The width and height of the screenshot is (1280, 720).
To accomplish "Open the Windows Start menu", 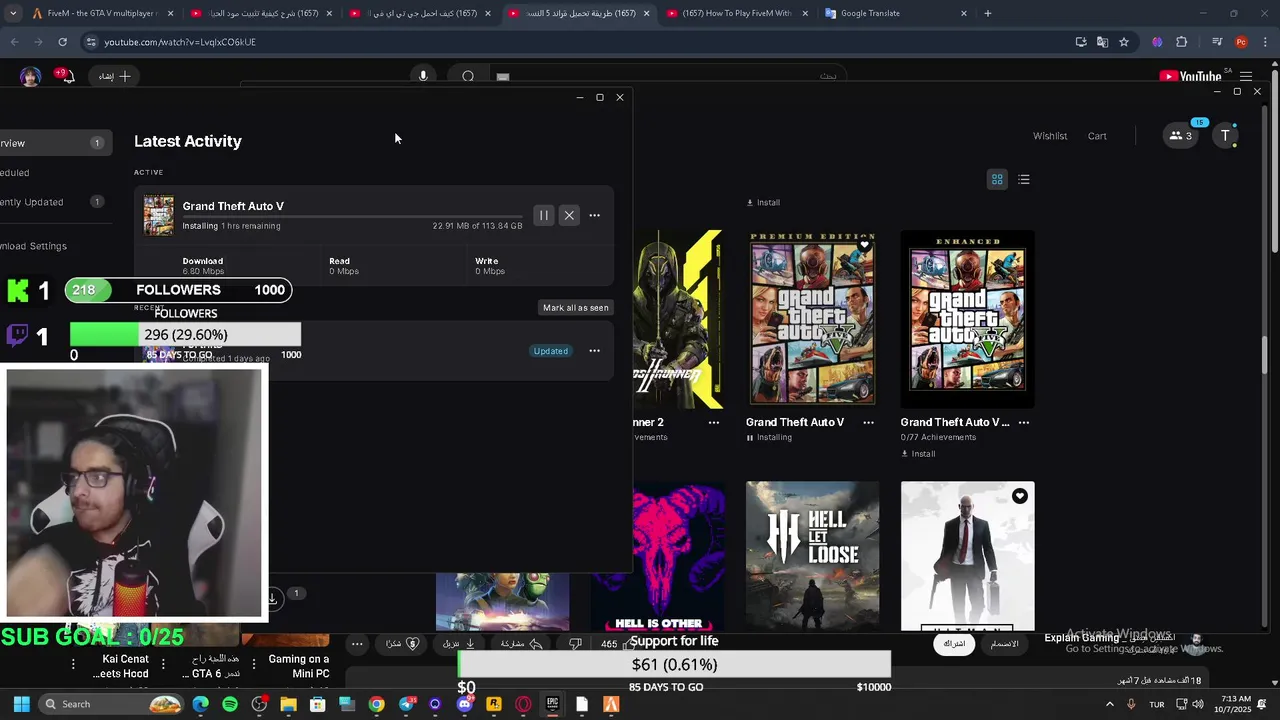I will (x=21, y=704).
